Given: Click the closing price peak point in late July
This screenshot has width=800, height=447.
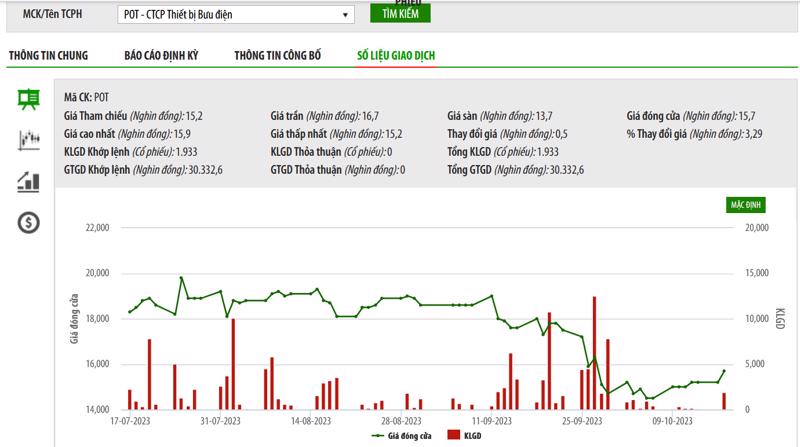Looking at the screenshot, I should click(181, 278).
